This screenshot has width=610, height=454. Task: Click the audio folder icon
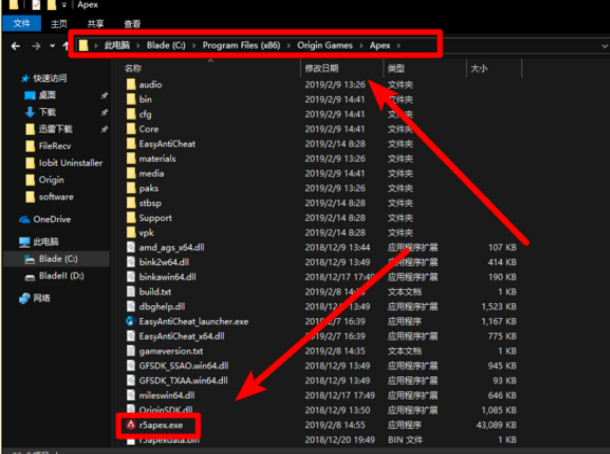coord(130,85)
